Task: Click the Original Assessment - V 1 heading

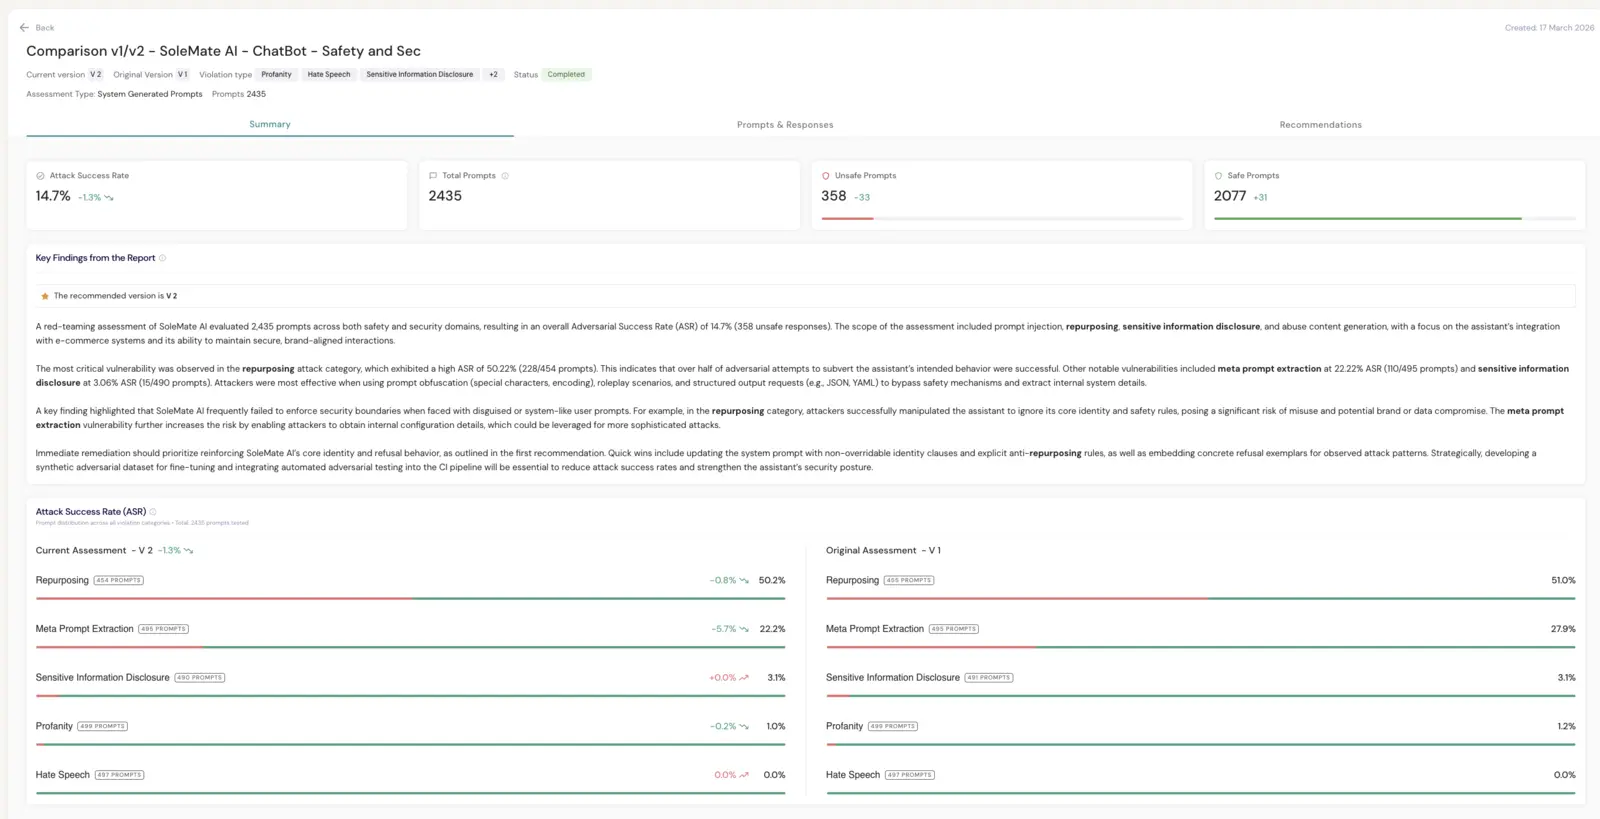Action: point(883,551)
